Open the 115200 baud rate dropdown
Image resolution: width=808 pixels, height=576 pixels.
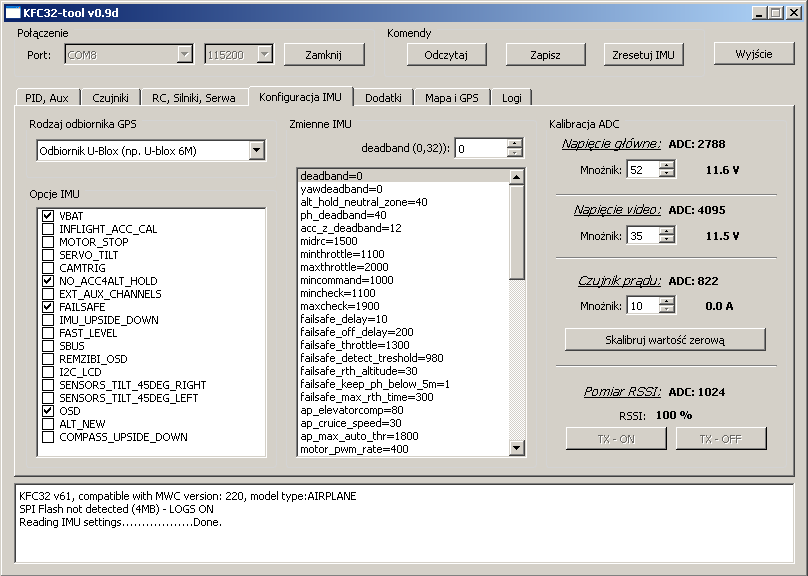coord(264,54)
